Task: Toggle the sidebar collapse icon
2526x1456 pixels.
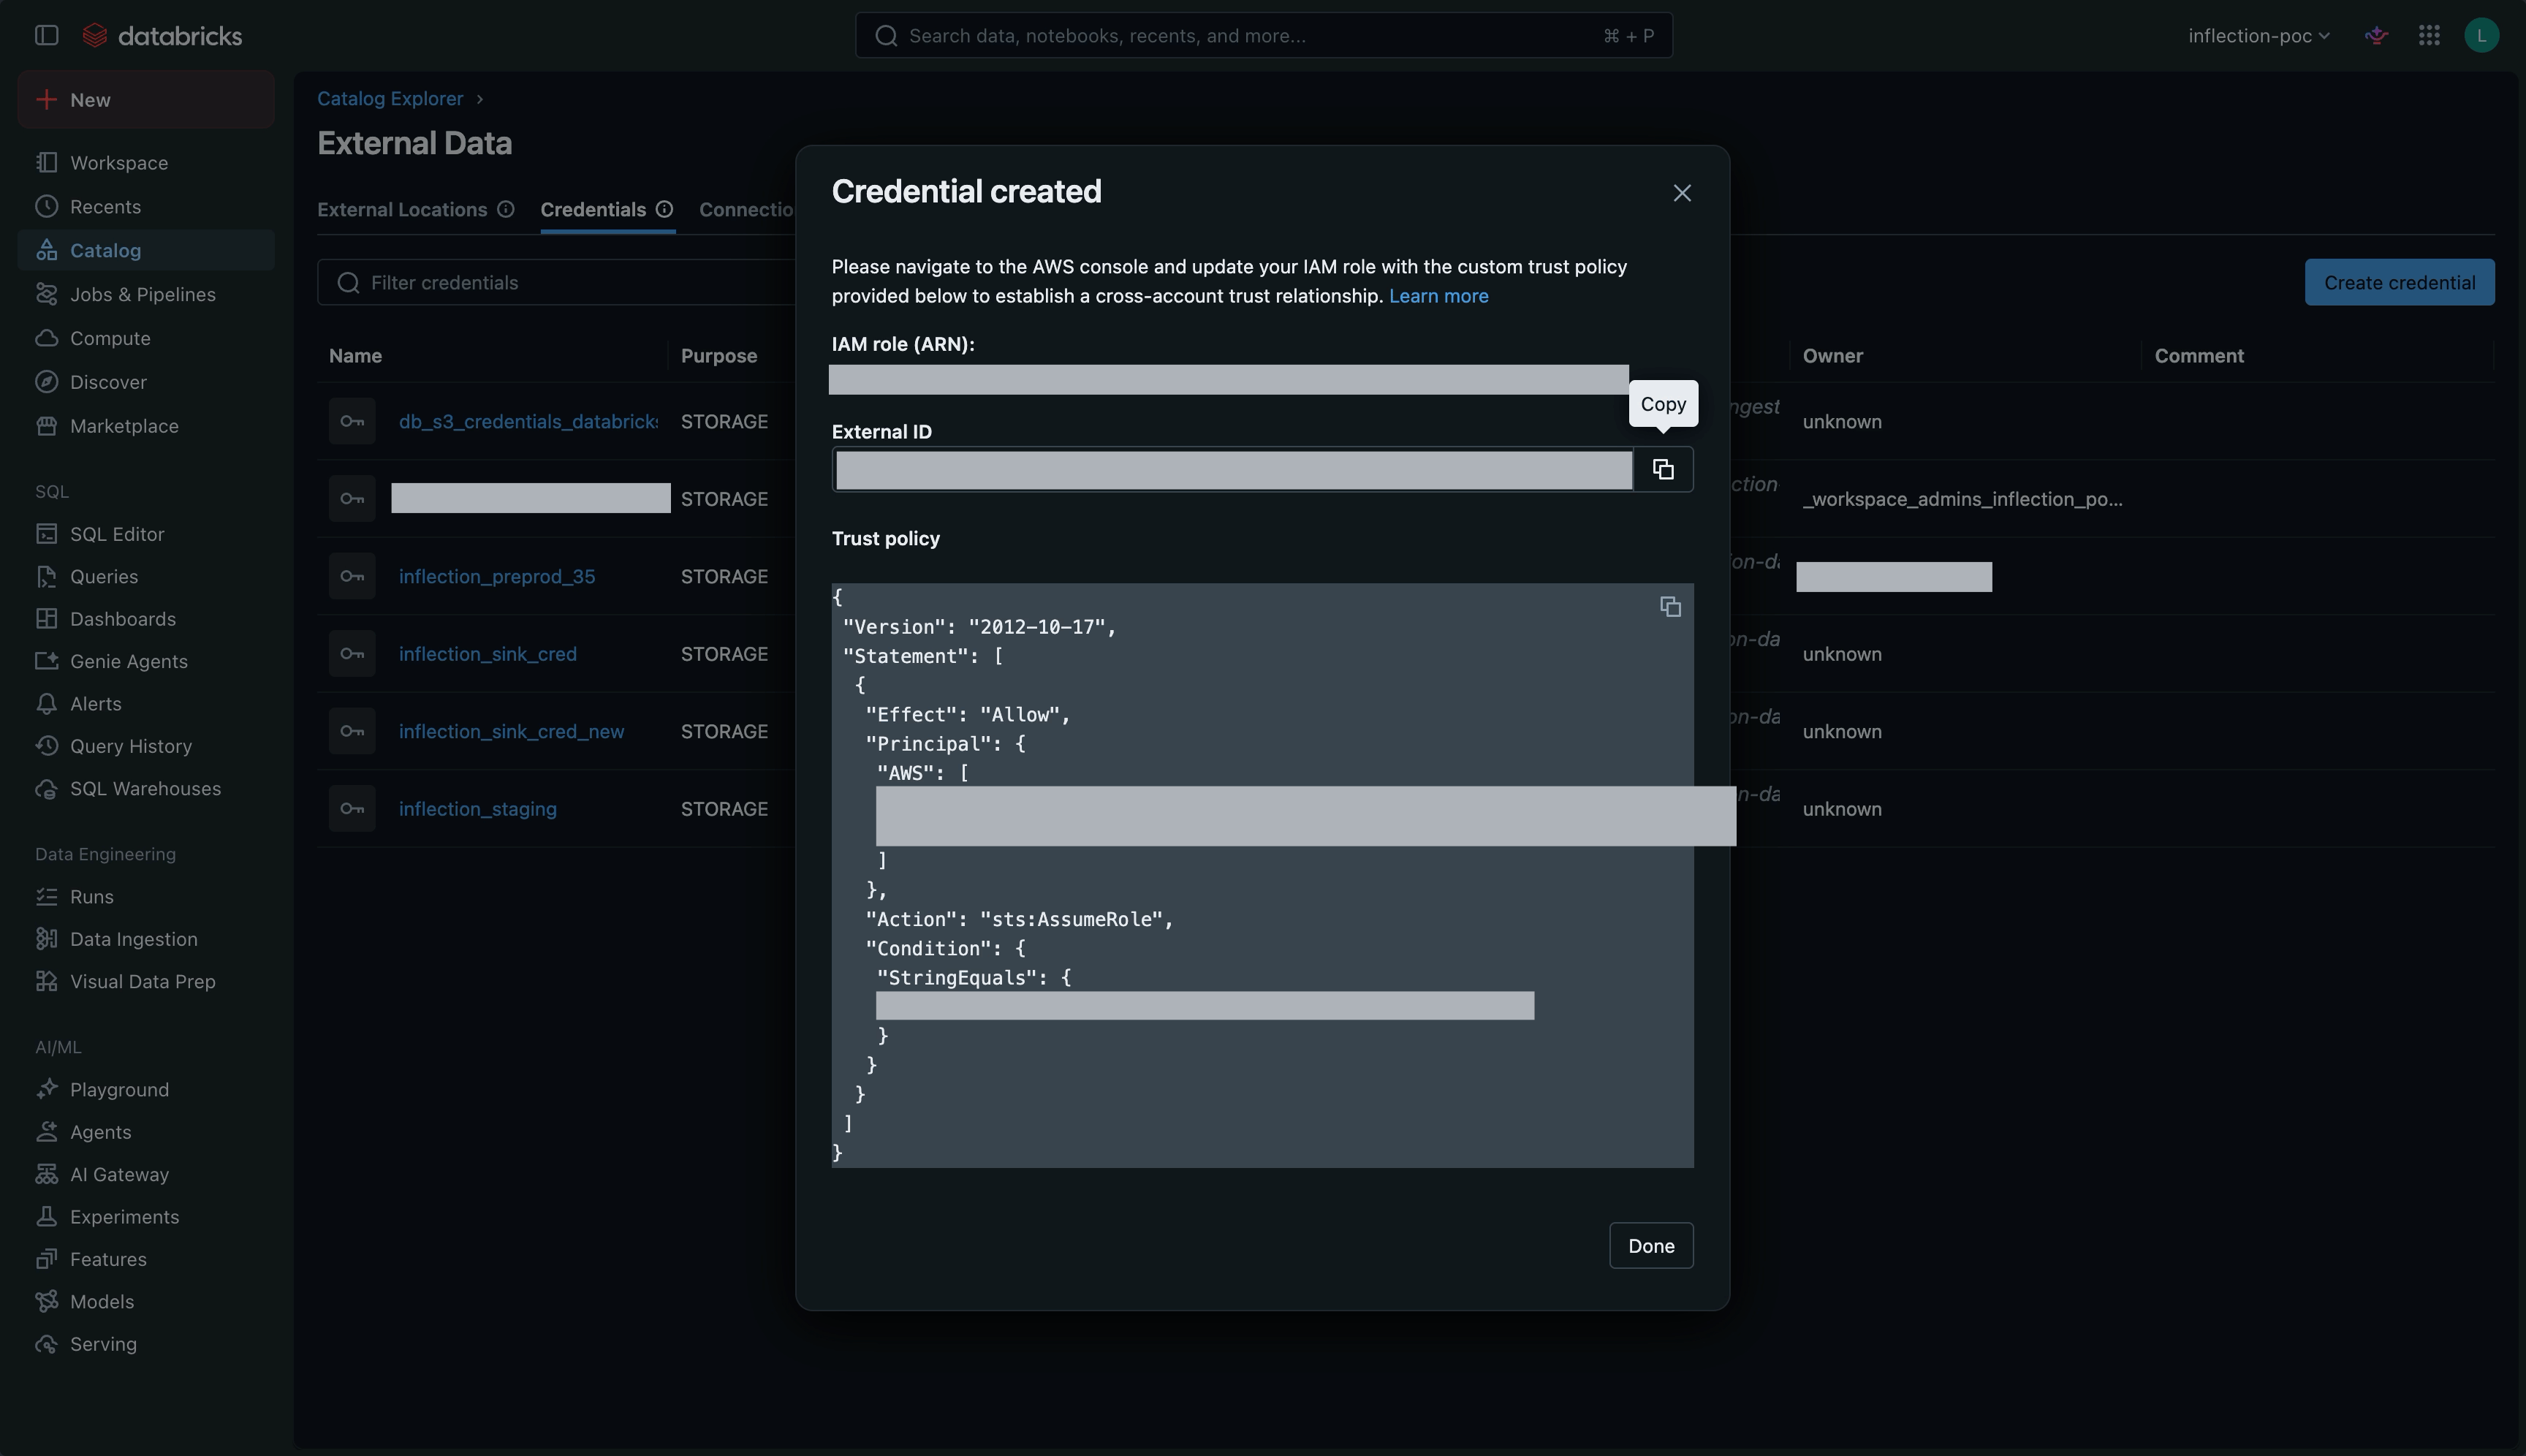Action: tap(47, 36)
